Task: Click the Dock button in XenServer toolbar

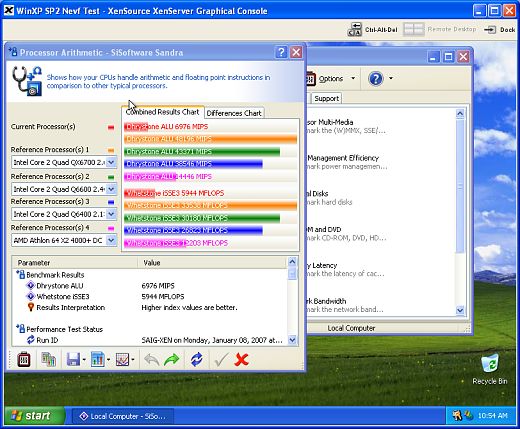Action: click(x=500, y=30)
